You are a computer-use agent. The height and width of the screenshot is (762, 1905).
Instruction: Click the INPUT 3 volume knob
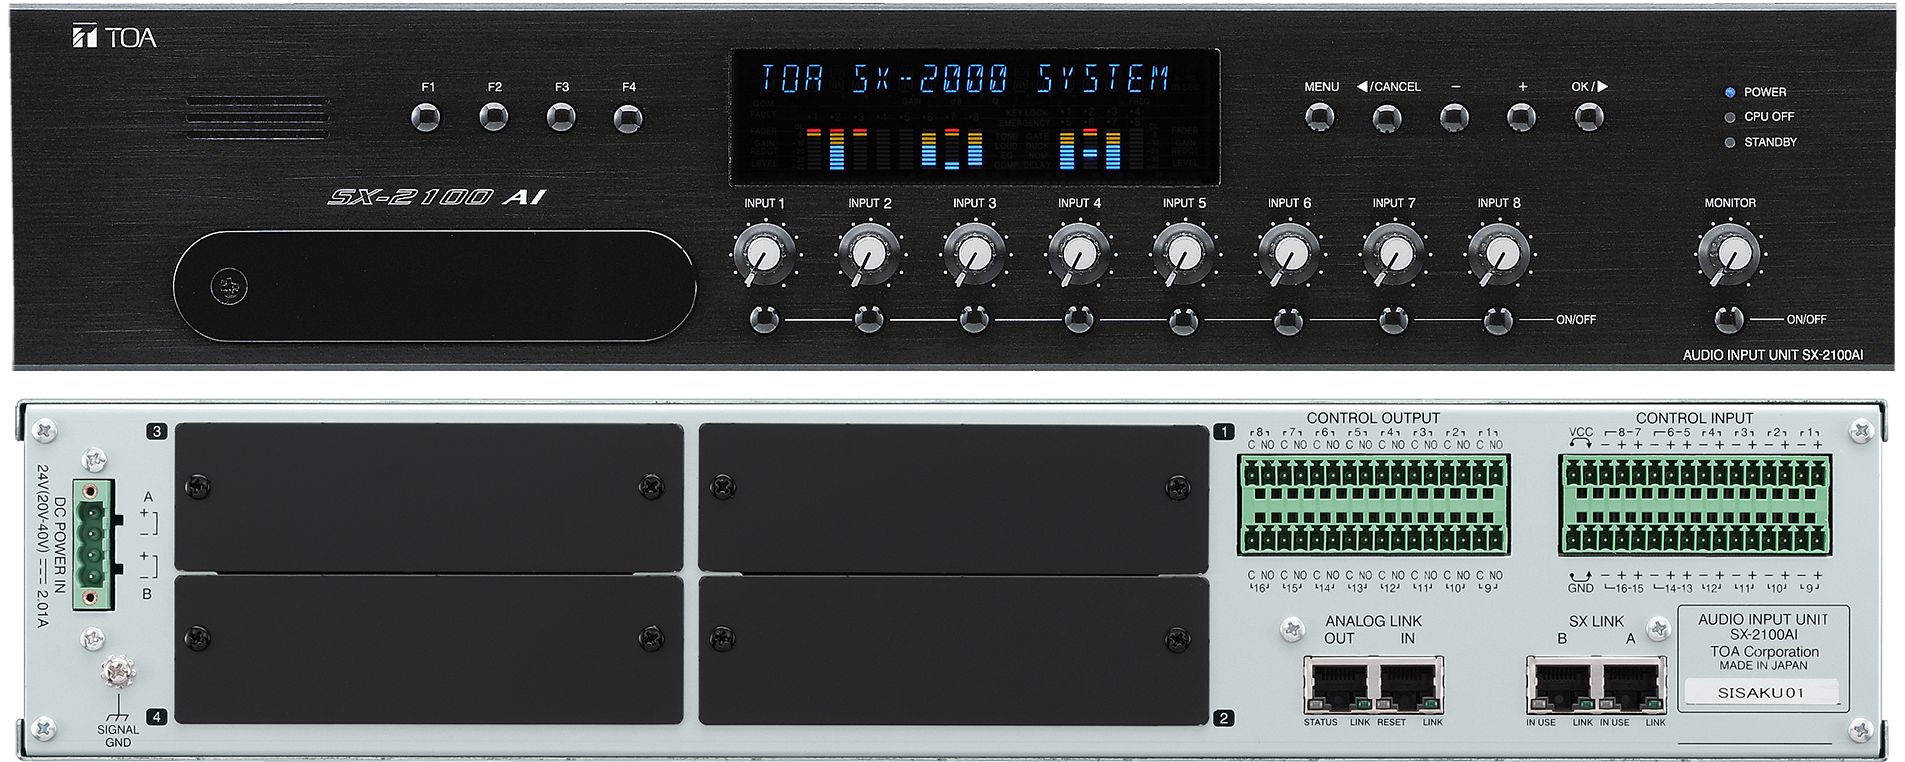tap(974, 254)
